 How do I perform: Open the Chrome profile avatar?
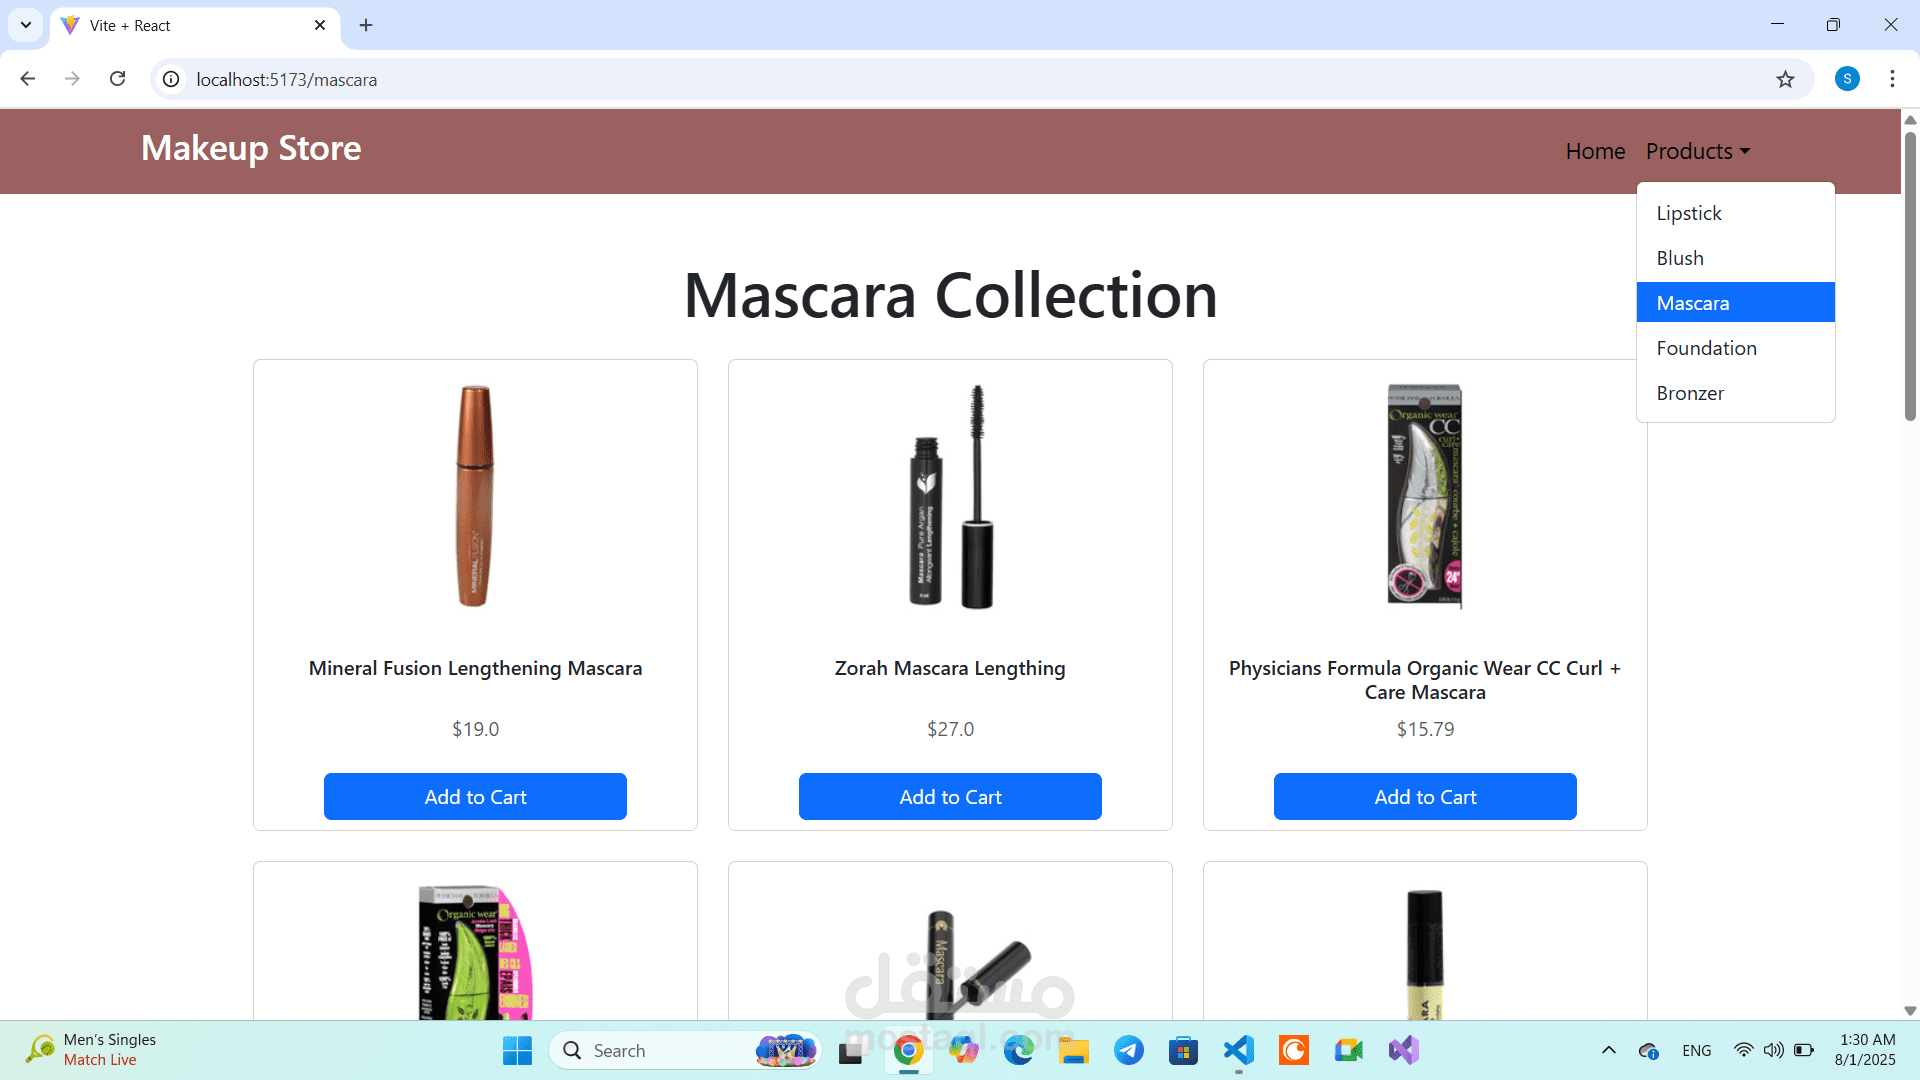[x=1847, y=79]
